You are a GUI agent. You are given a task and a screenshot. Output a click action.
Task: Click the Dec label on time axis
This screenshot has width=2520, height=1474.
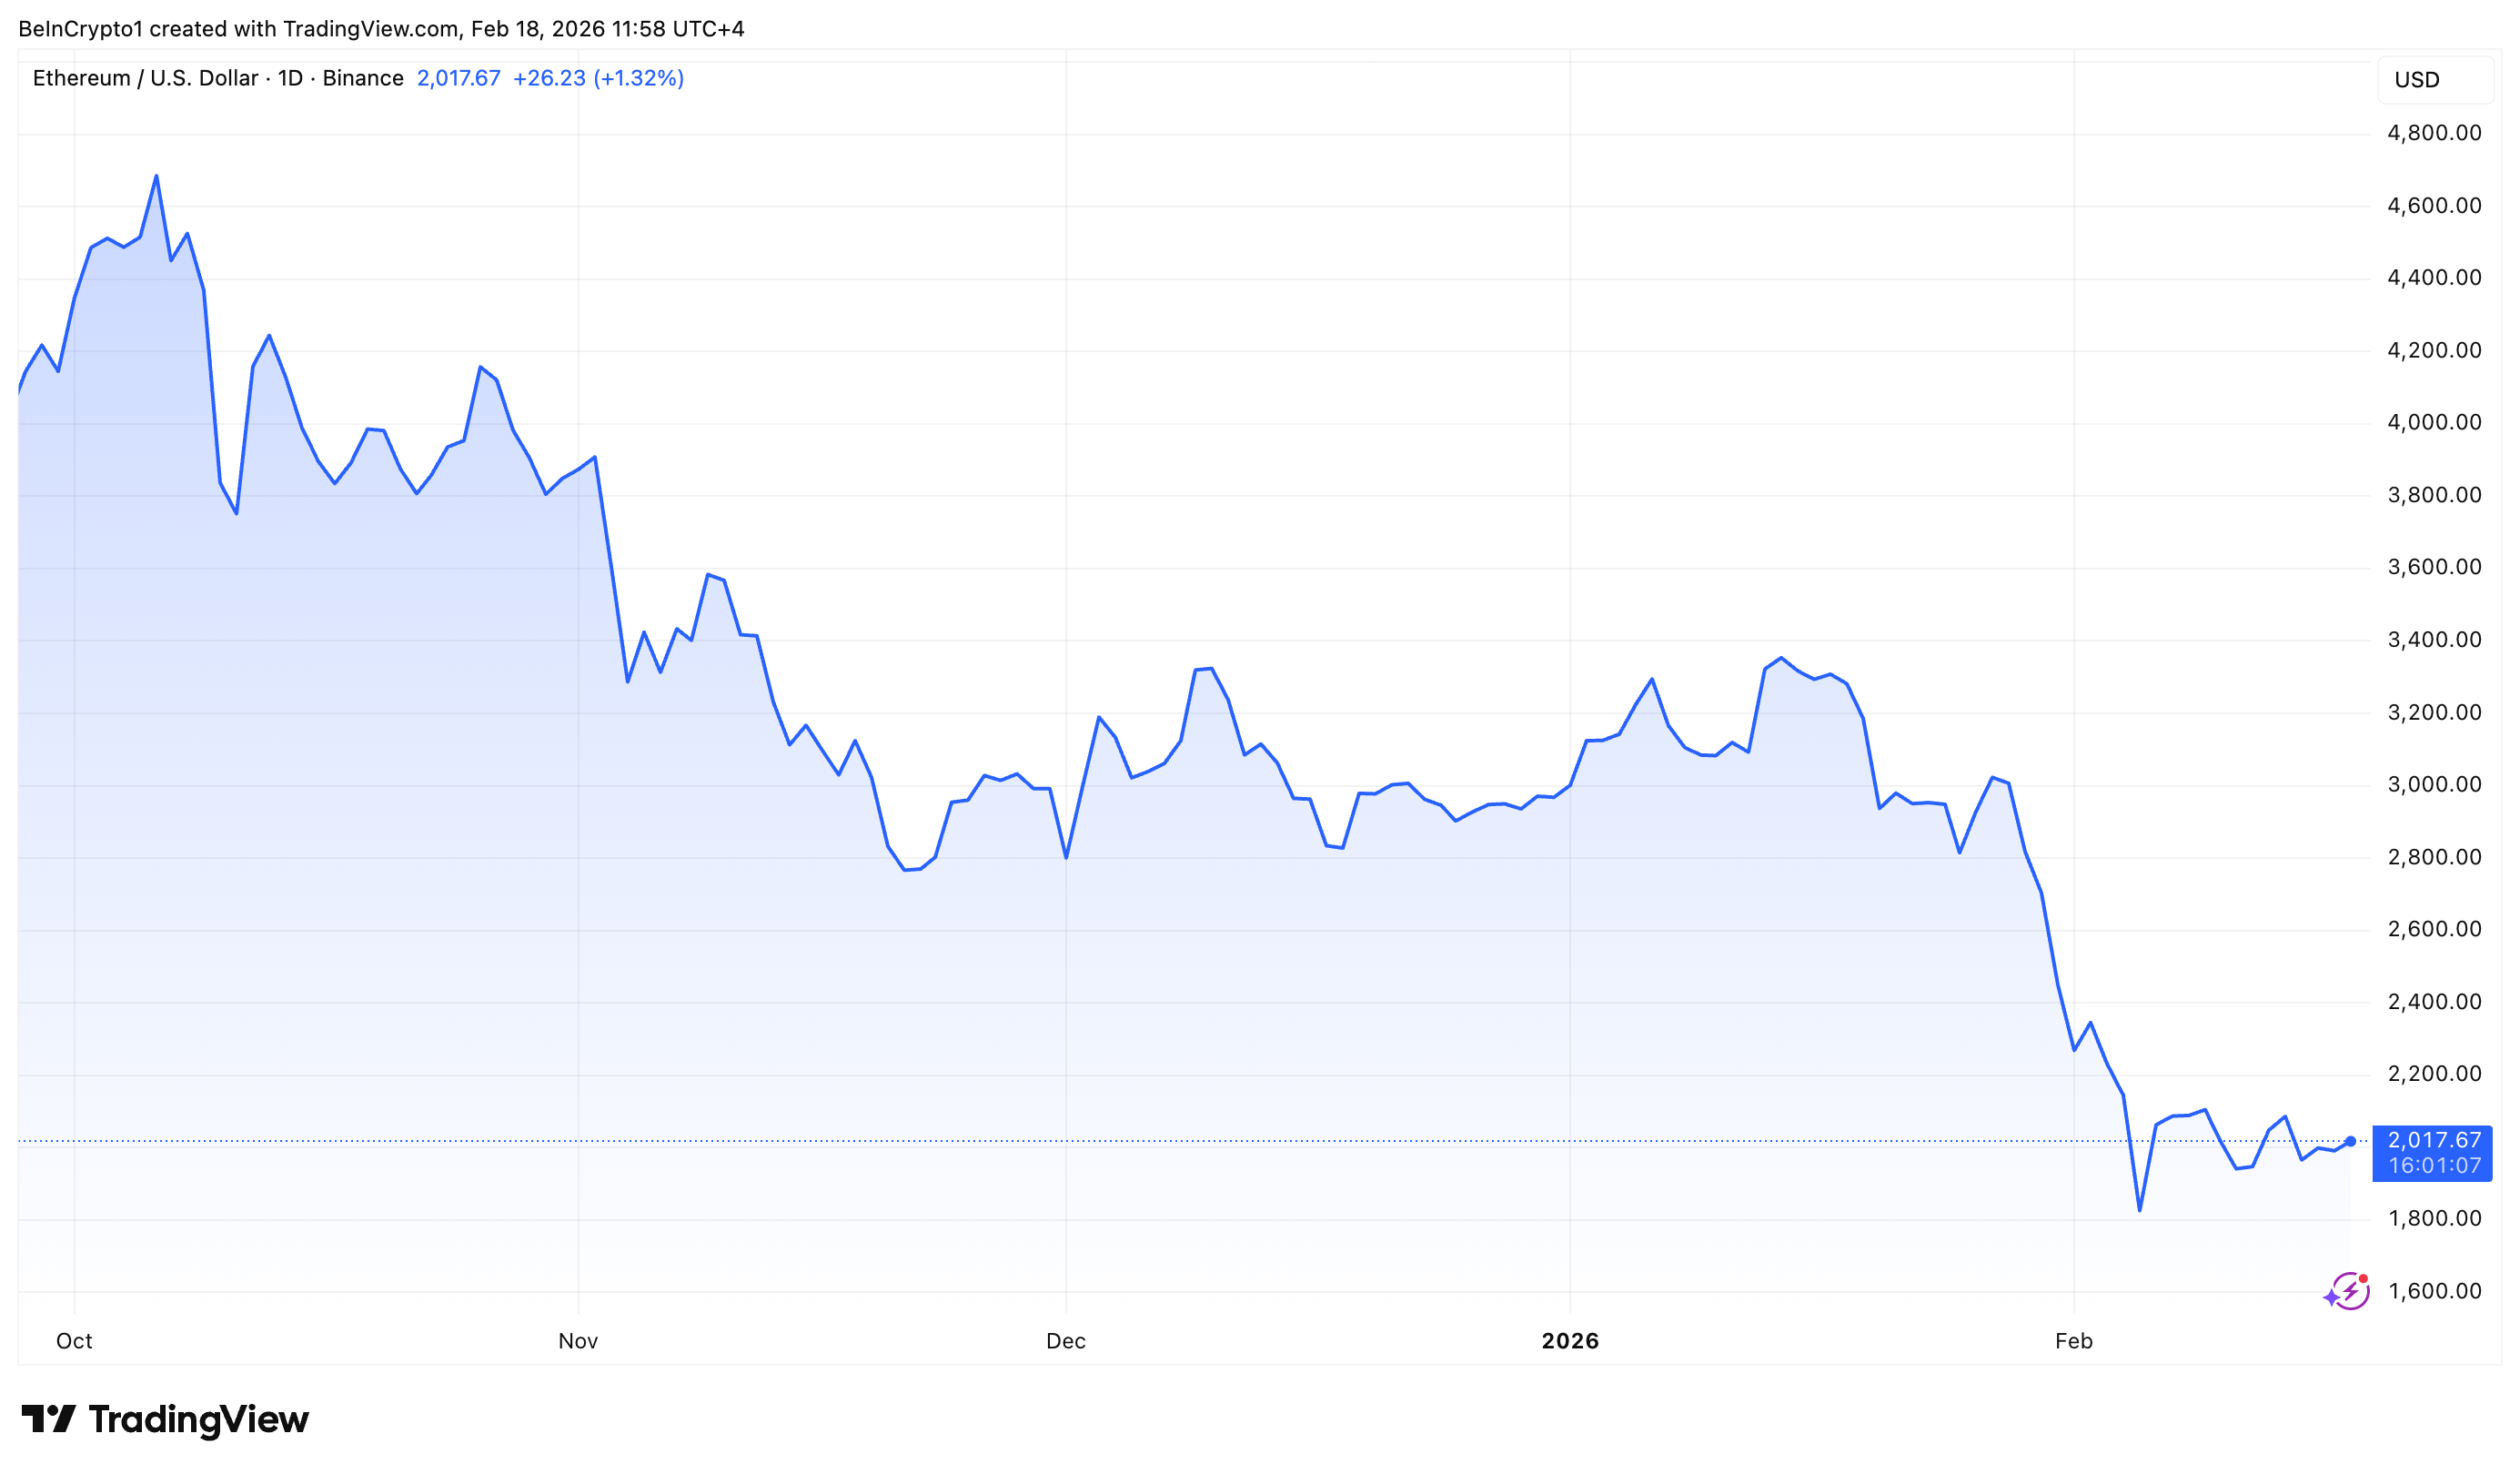(x=1066, y=1341)
